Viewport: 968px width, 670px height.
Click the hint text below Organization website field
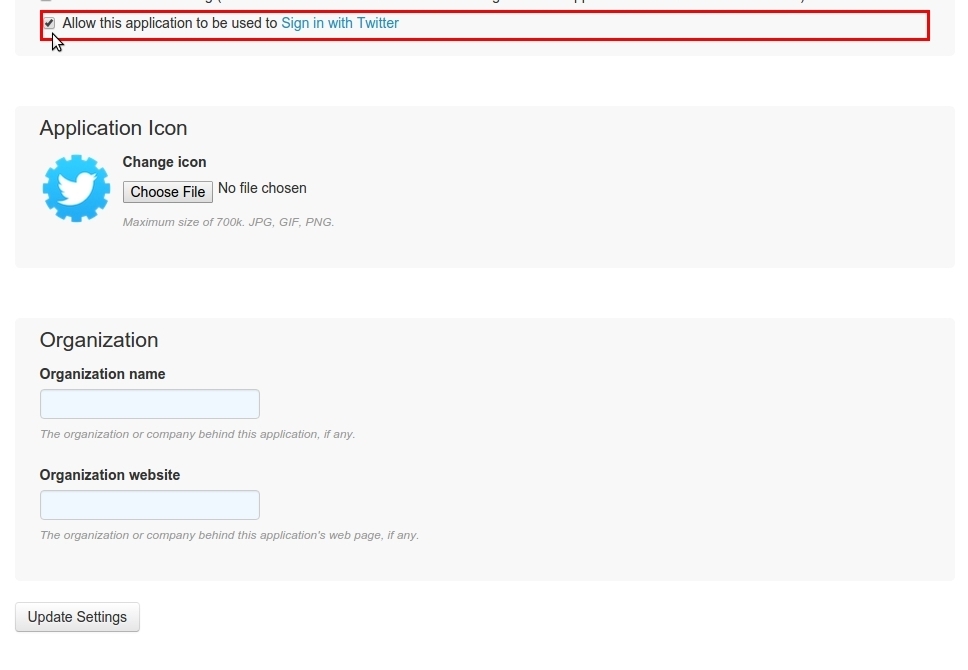[229, 535]
